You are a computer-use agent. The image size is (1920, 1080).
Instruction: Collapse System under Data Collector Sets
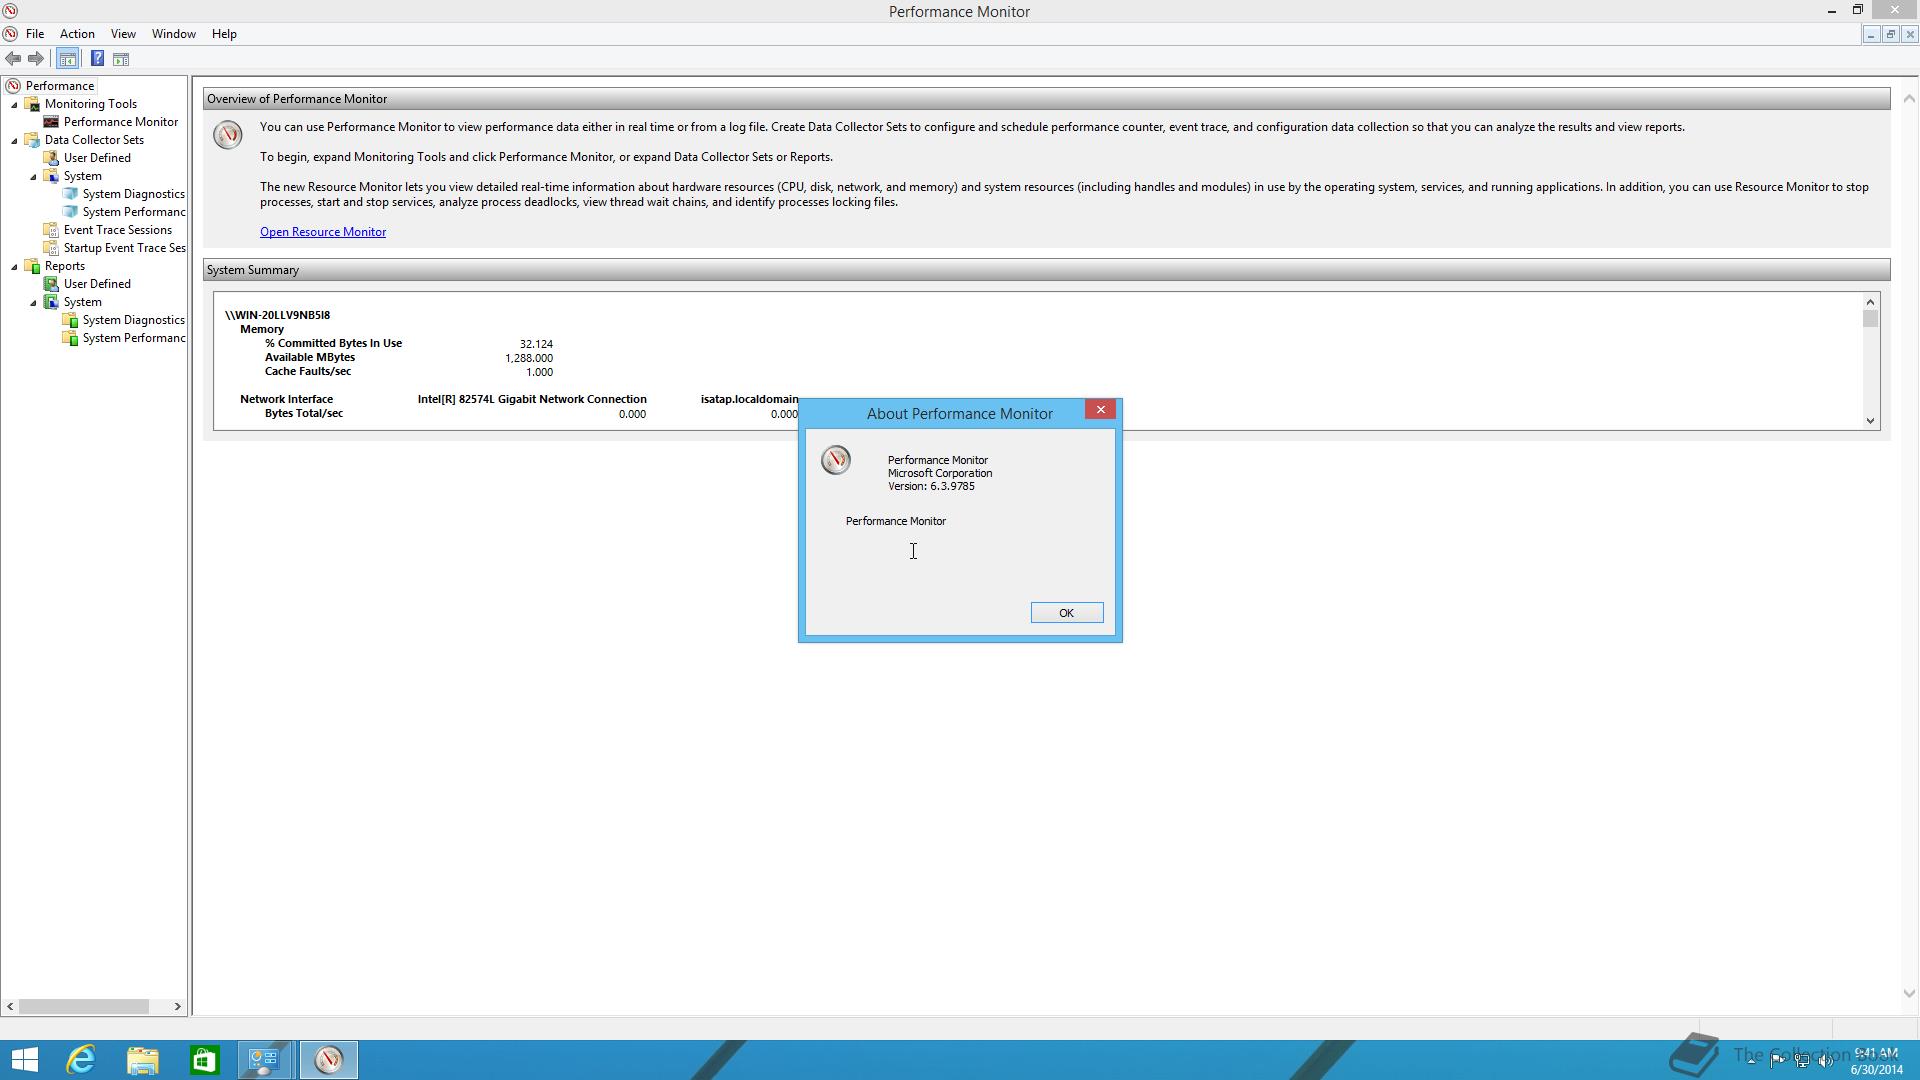33,177
